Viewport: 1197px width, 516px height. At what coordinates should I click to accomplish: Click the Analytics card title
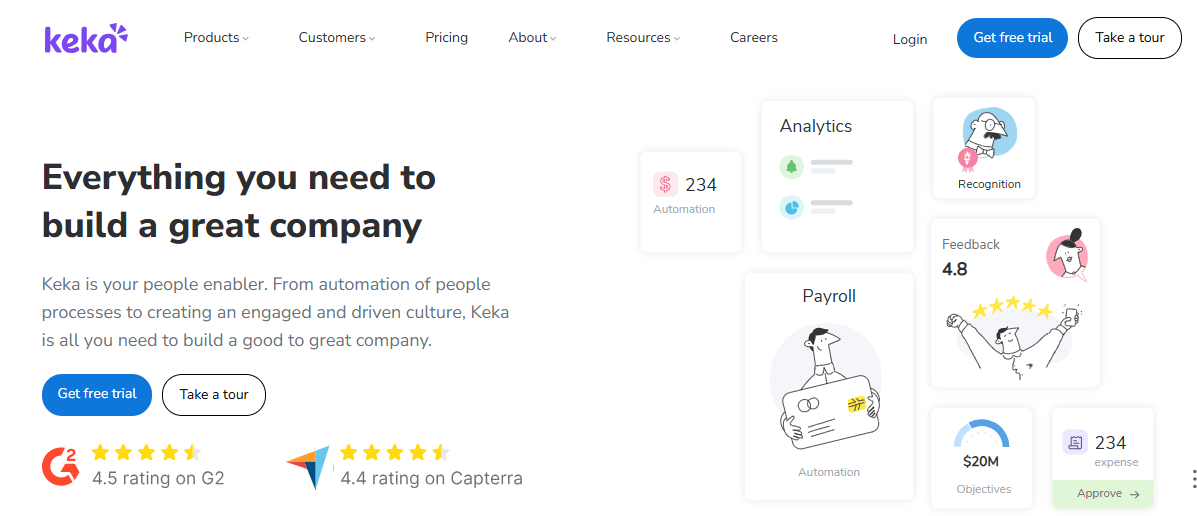[x=815, y=126]
